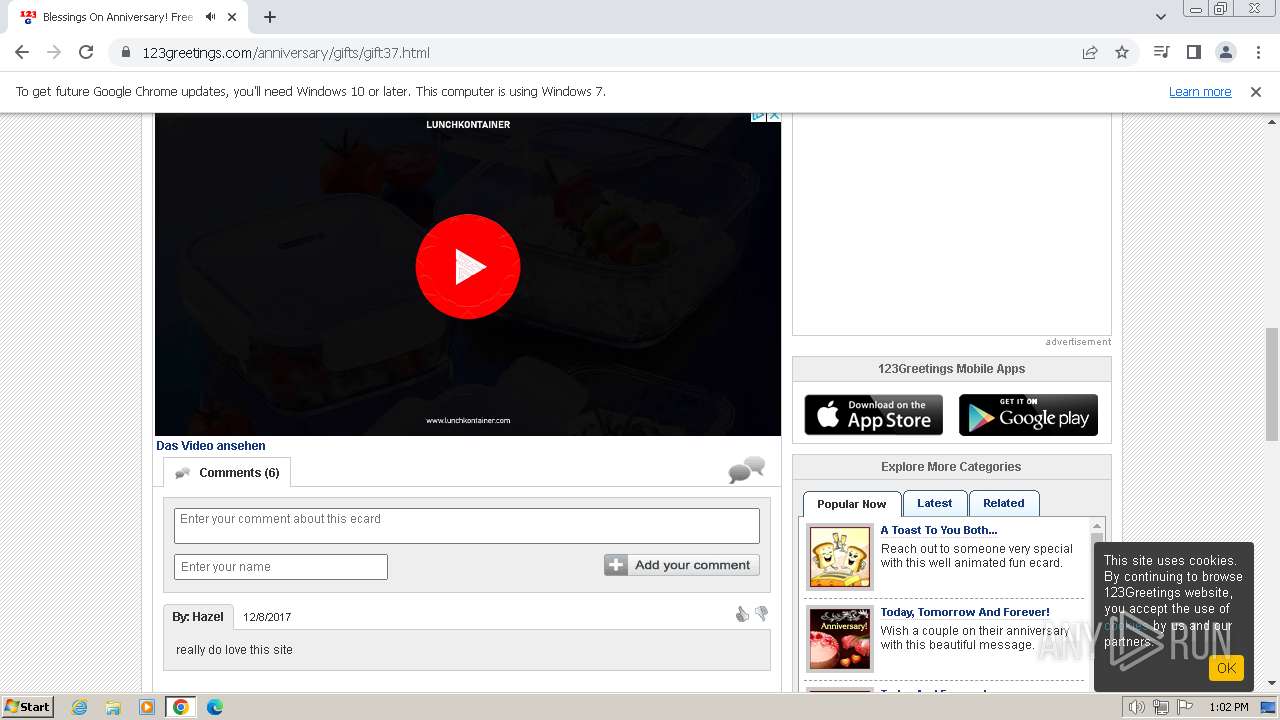Screen dimensions: 1280x720
Task: Click the browser back arrow
Action: tap(22, 53)
